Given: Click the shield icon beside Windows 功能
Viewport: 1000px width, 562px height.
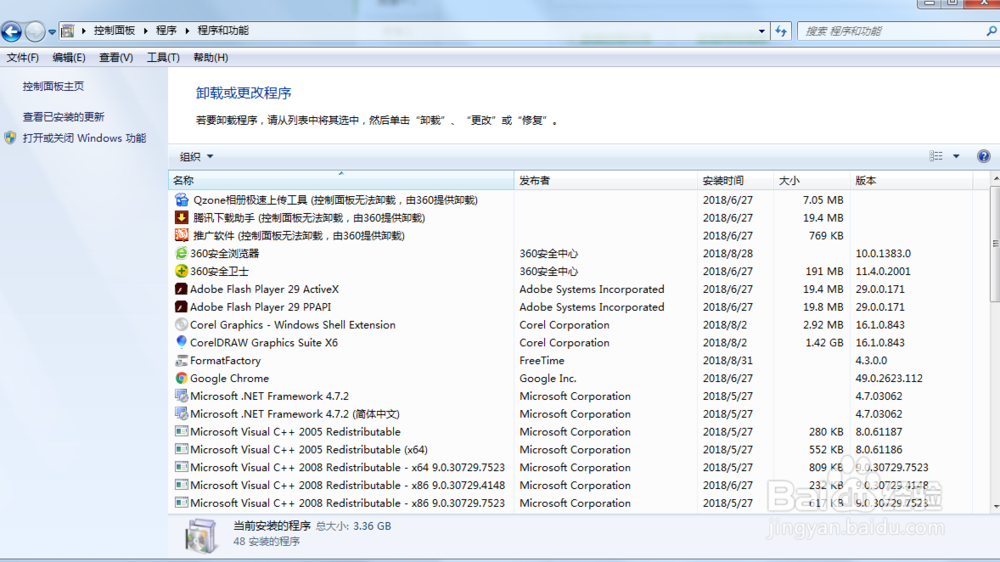Looking at the screenshot, I should (10, 138).
